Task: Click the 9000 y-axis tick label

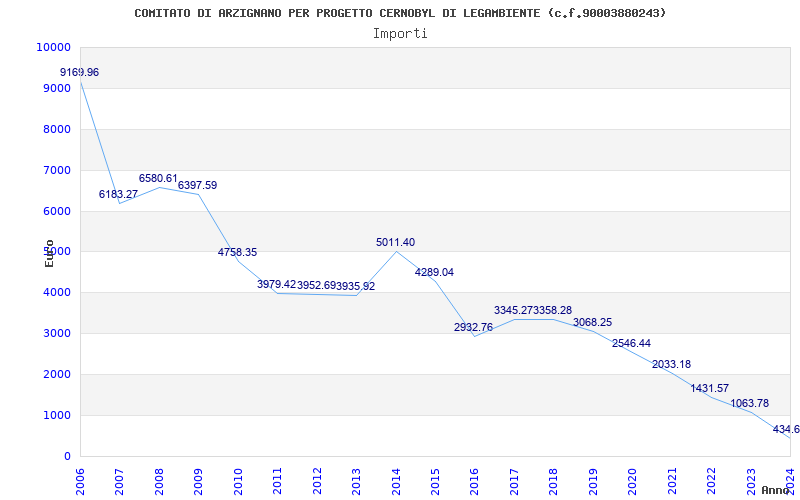Action: click(x=56, y=88)
